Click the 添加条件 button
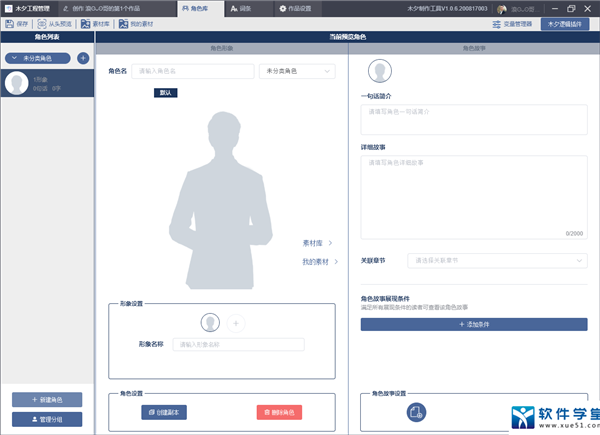Viewport: 600px width, 435px height. pyautogui.click(x=474, y=324)
